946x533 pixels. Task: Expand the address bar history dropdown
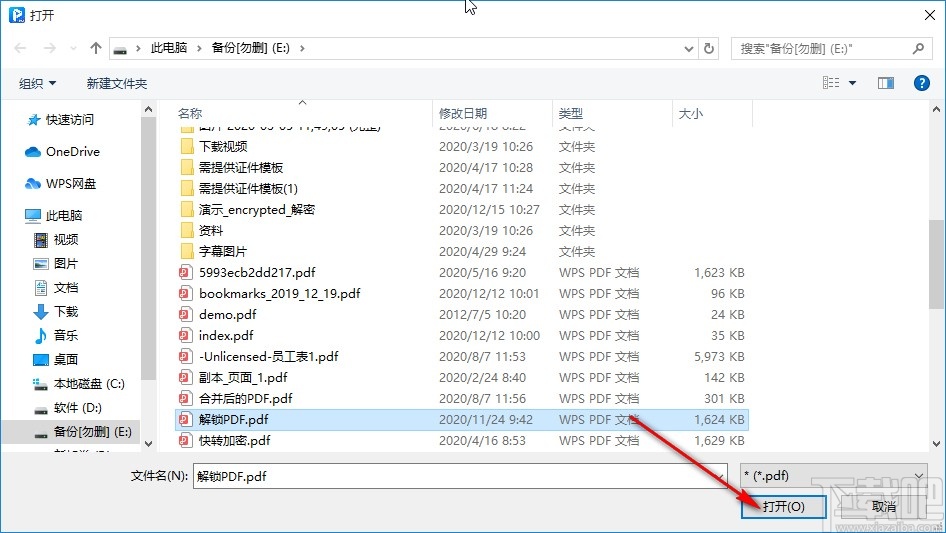point(688,48)
